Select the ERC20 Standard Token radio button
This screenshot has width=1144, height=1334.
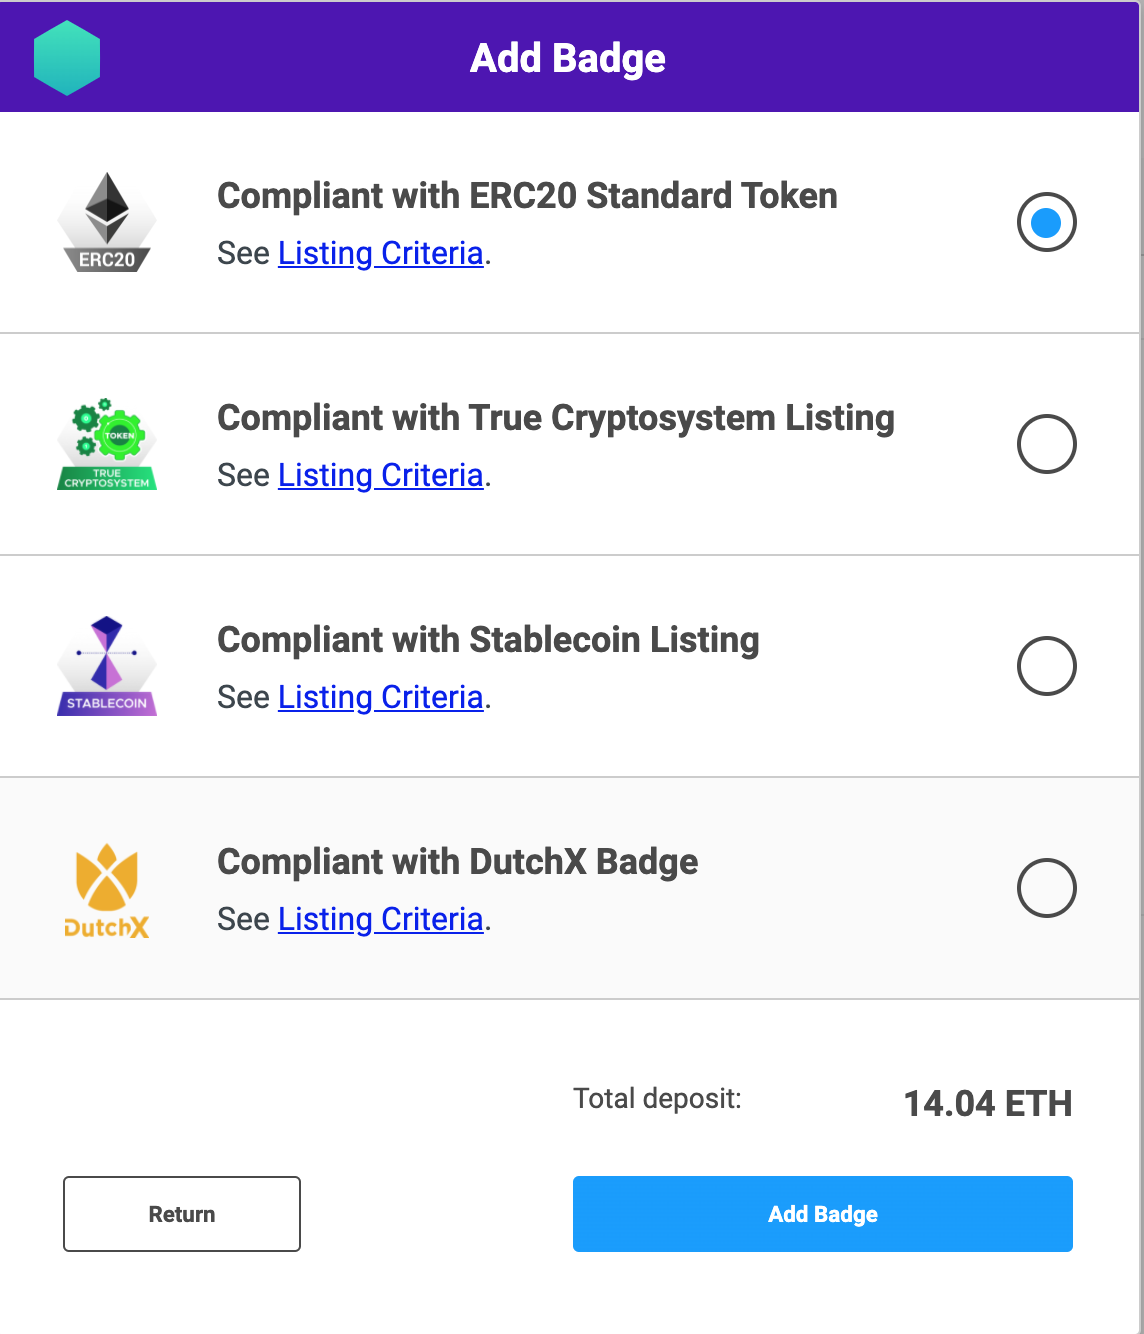coord(1046,222)
